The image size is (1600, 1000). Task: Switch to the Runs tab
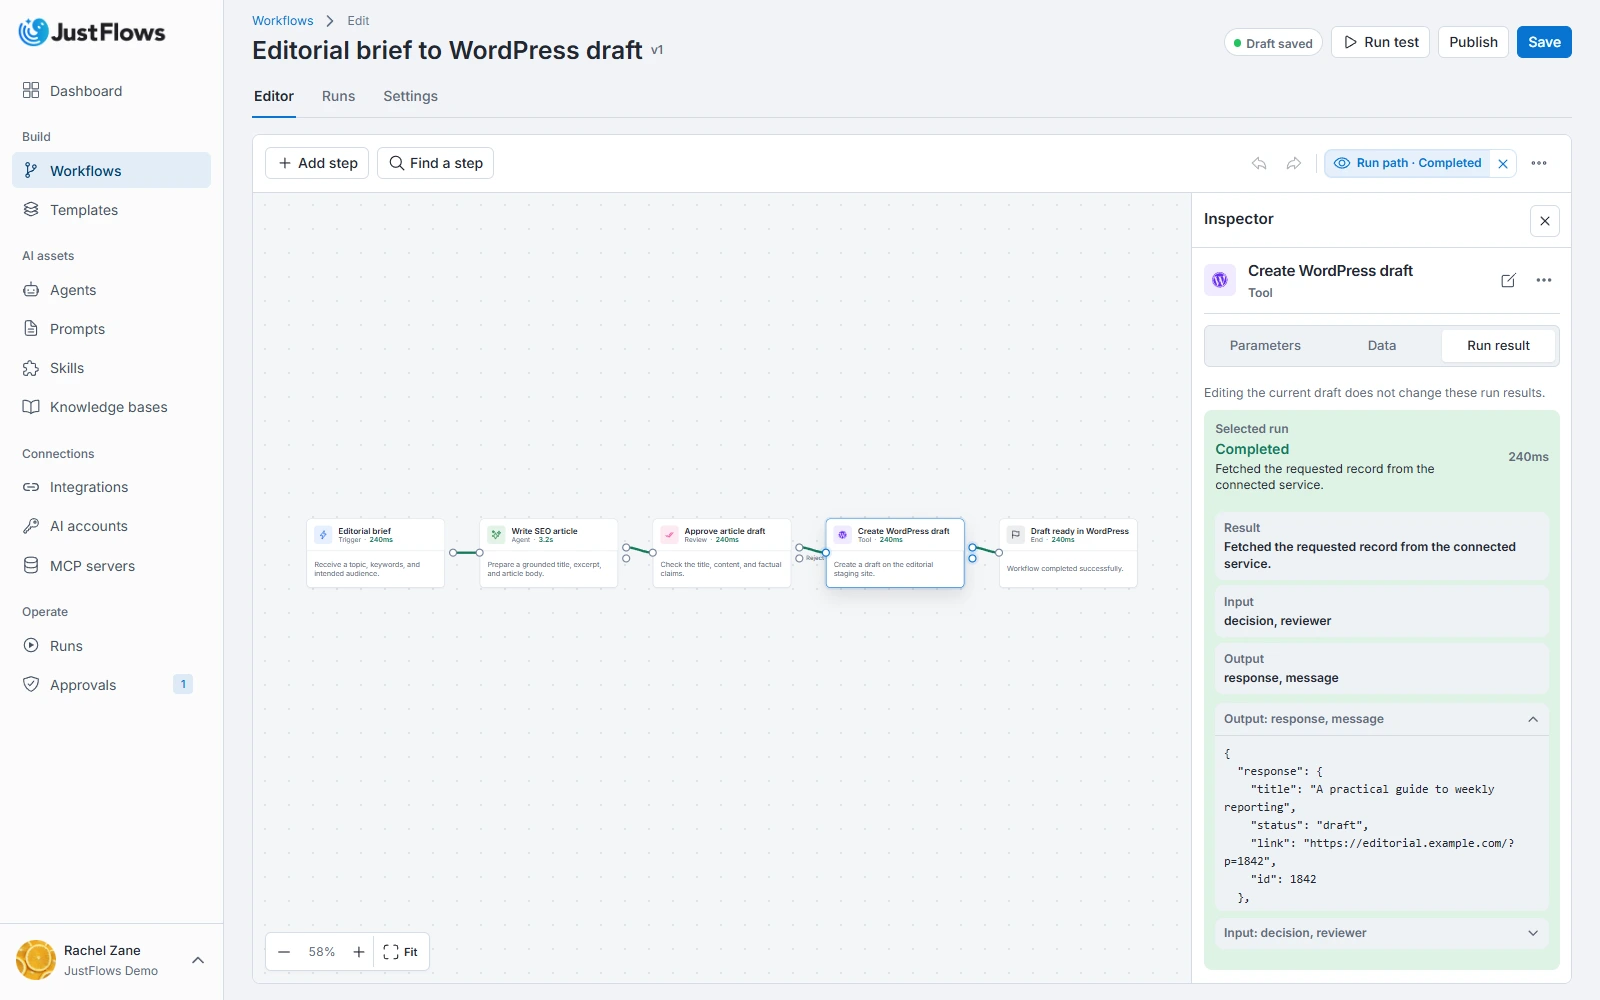[x=338, y=97]
